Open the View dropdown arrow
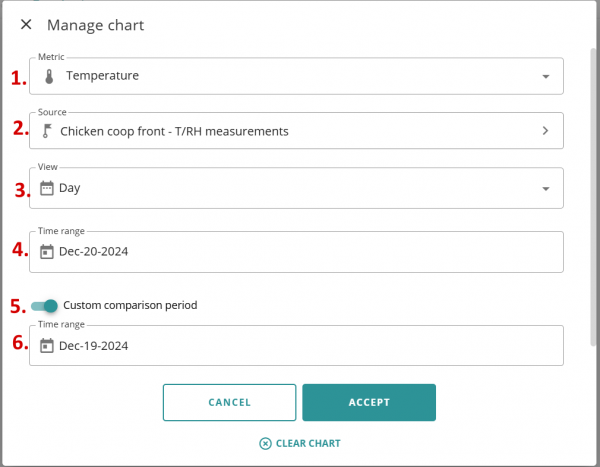The height and width of the screenshot is (467, 600). (x=545, y=188)
